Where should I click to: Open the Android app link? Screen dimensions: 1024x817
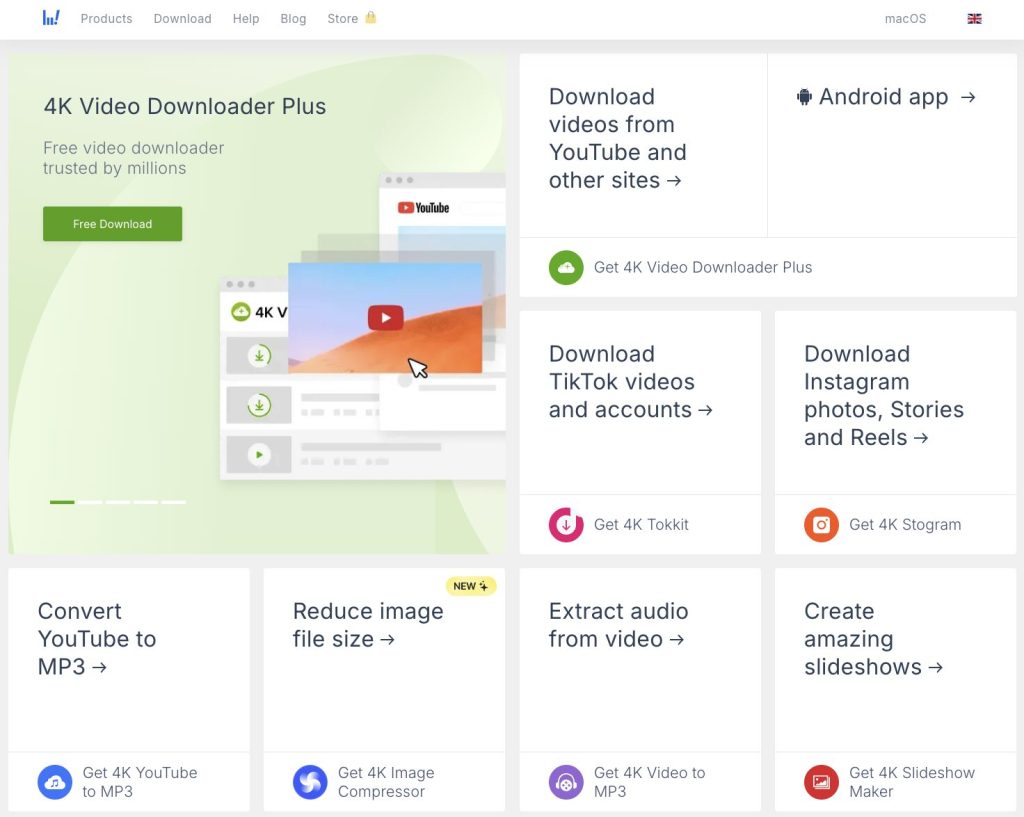pyautogui.click(x=885, y=97)
